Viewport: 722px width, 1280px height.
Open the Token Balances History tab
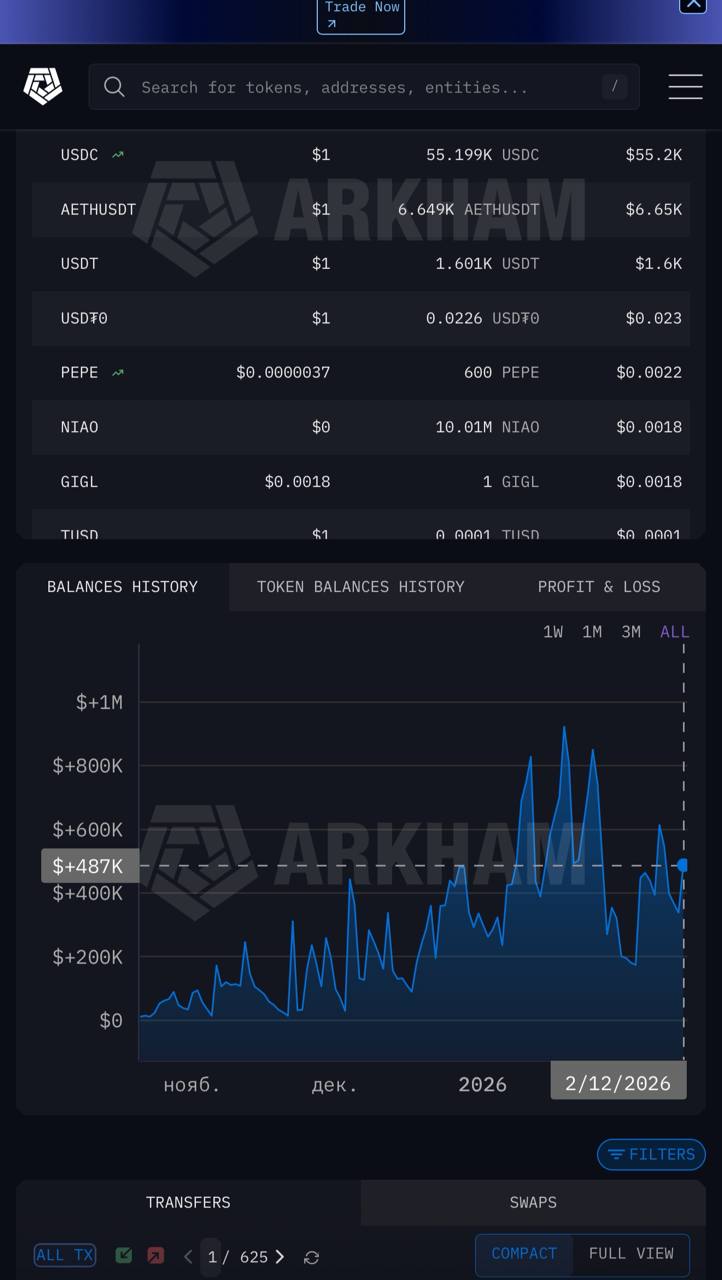coord(360,587)
